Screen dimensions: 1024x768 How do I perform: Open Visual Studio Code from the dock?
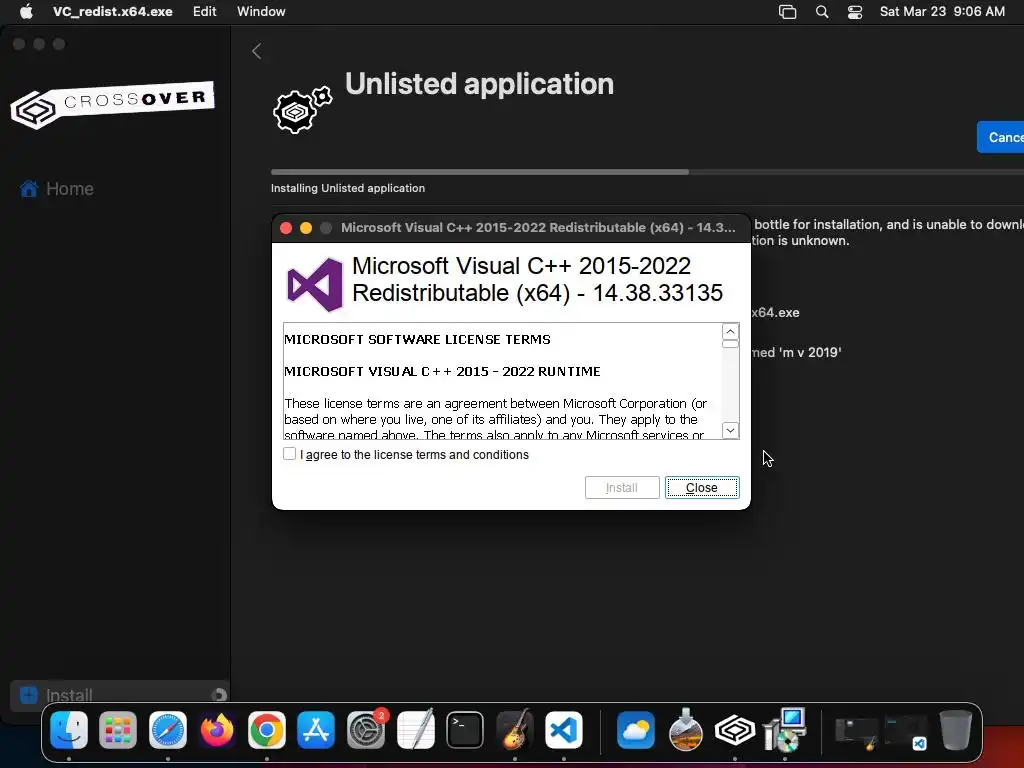click(x=564, y=730)
